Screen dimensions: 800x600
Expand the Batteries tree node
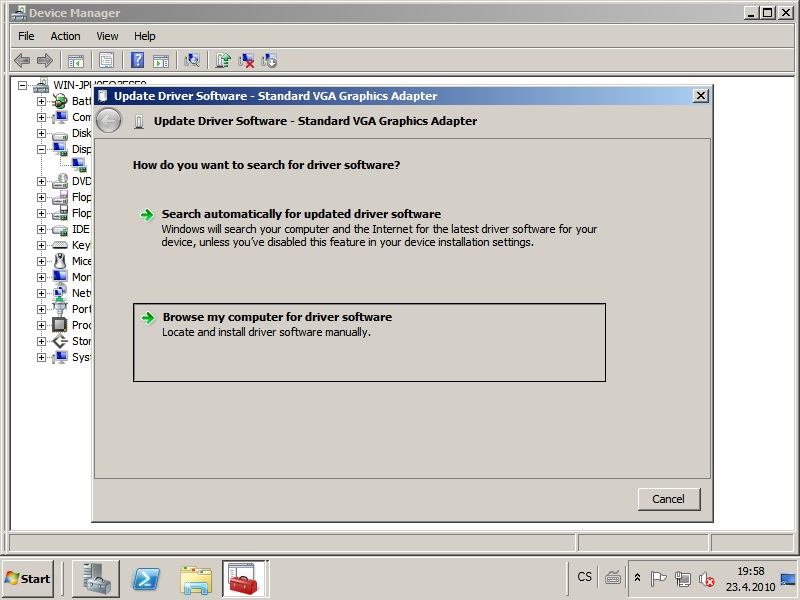coord(42,101)
